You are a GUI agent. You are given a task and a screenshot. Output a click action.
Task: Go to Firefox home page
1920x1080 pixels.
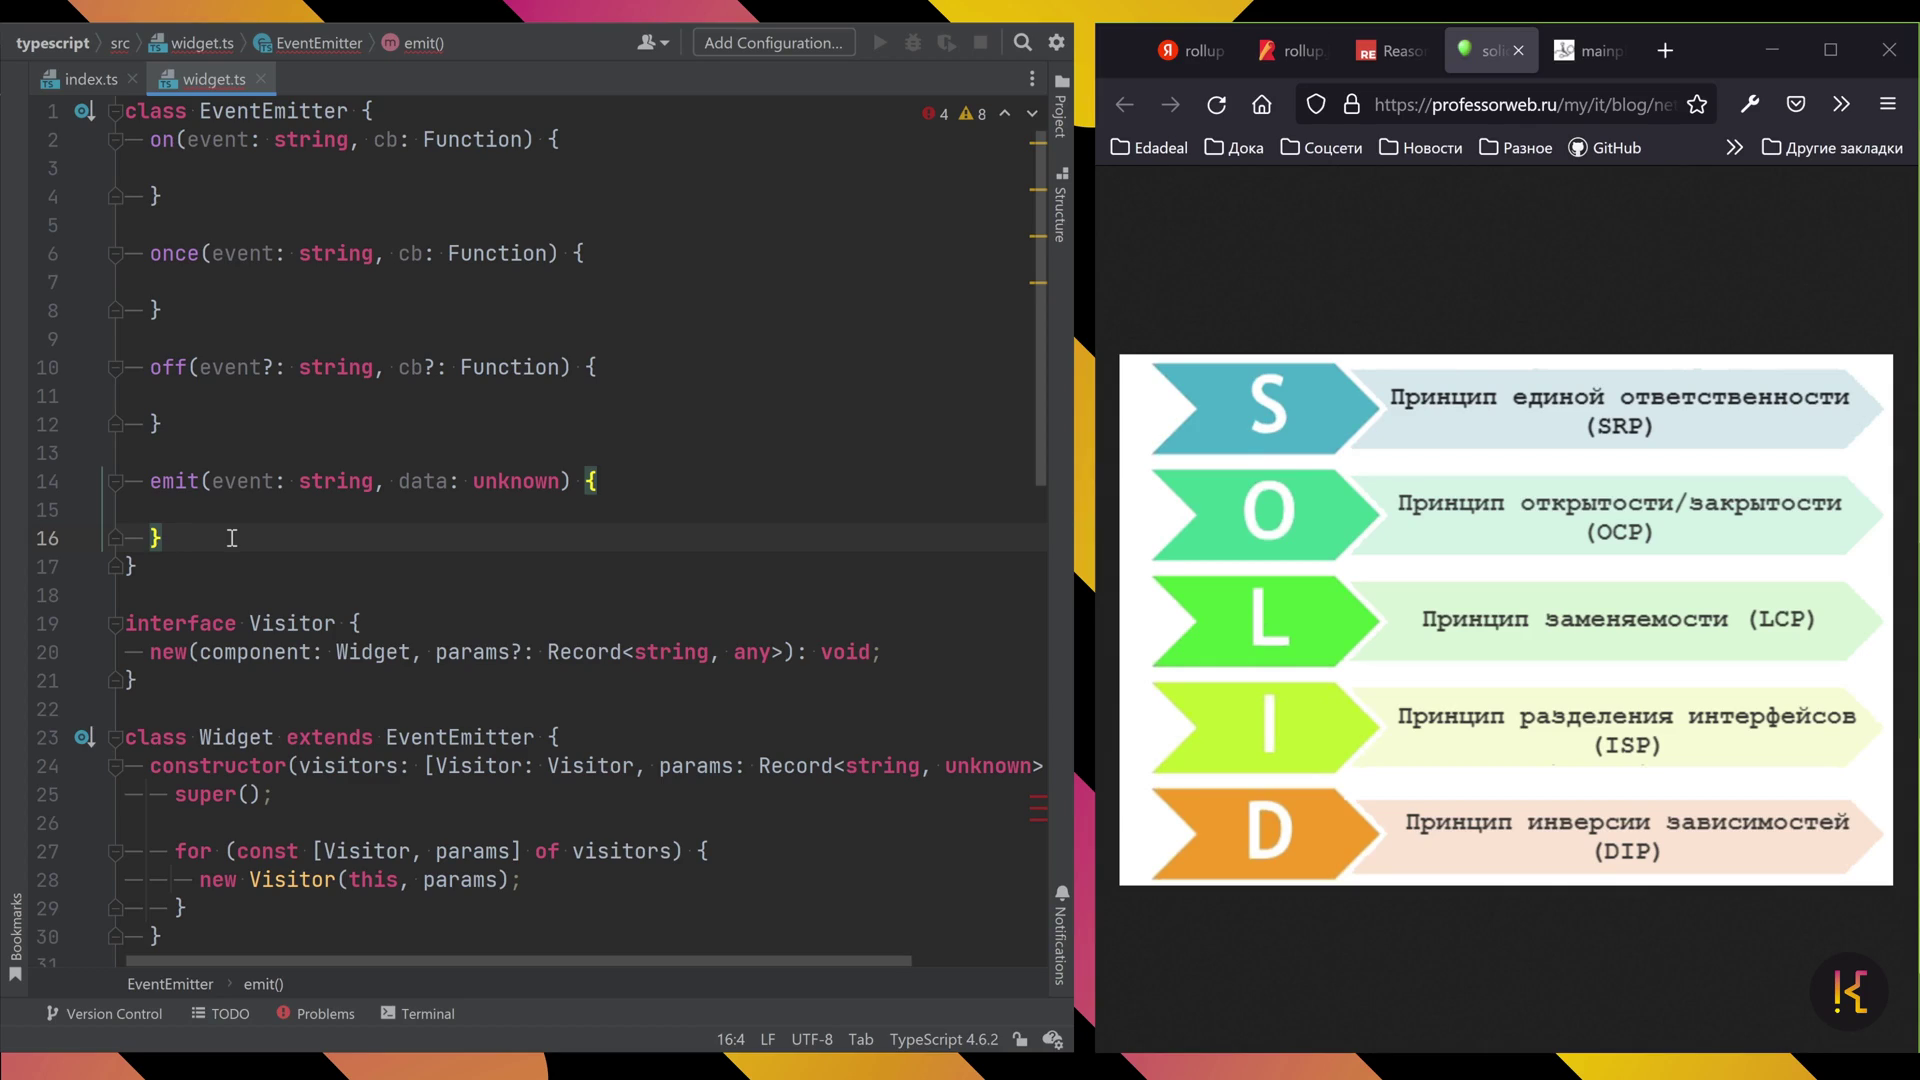pos(1262,104)
